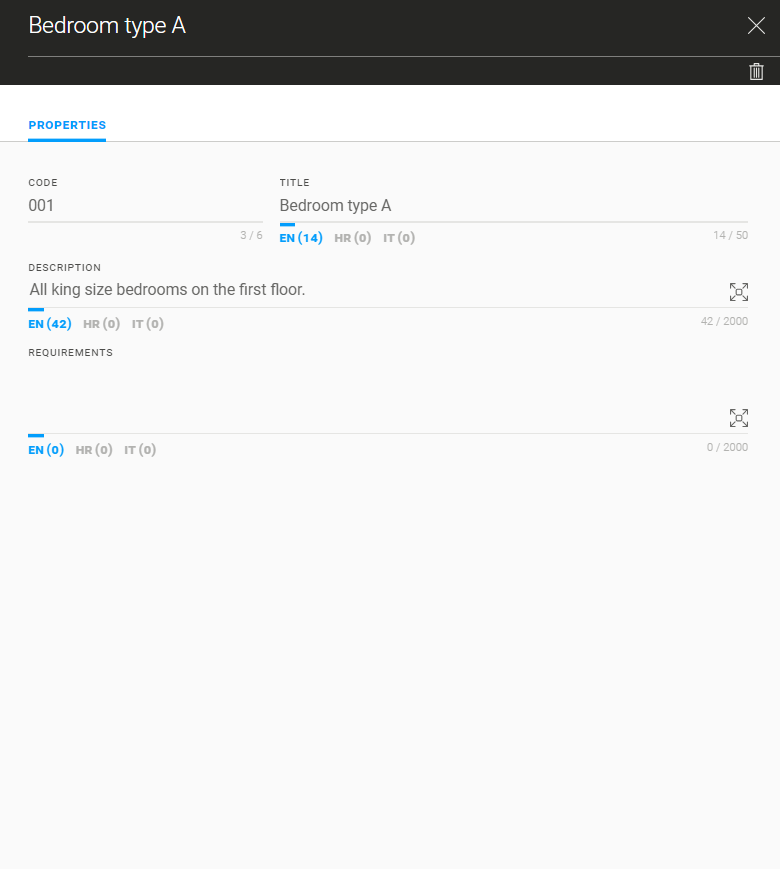Click the 3 / 6 code counter

coord(251,235)
